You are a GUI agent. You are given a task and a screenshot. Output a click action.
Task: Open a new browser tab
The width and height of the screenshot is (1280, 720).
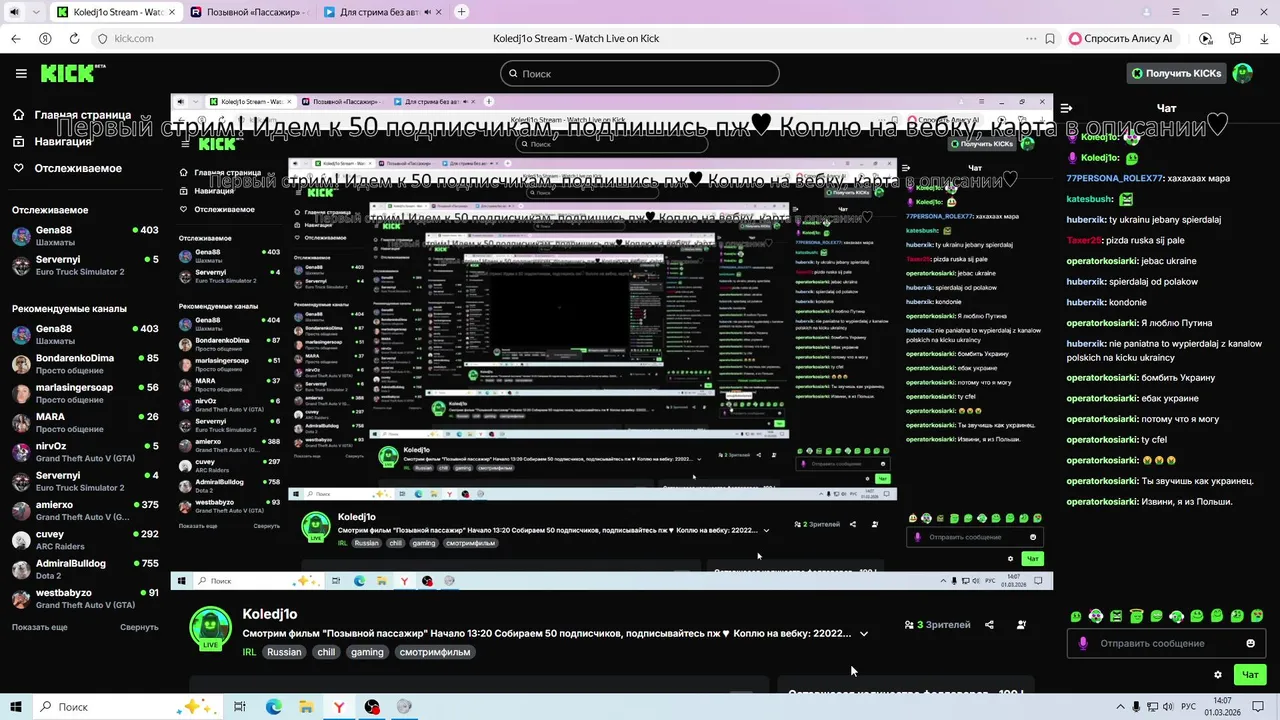(461, 12)
